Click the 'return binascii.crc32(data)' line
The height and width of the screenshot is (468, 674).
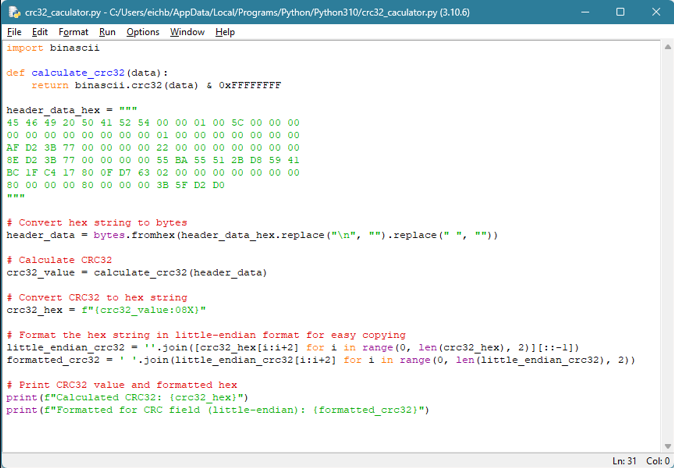(x=156, y=85)
